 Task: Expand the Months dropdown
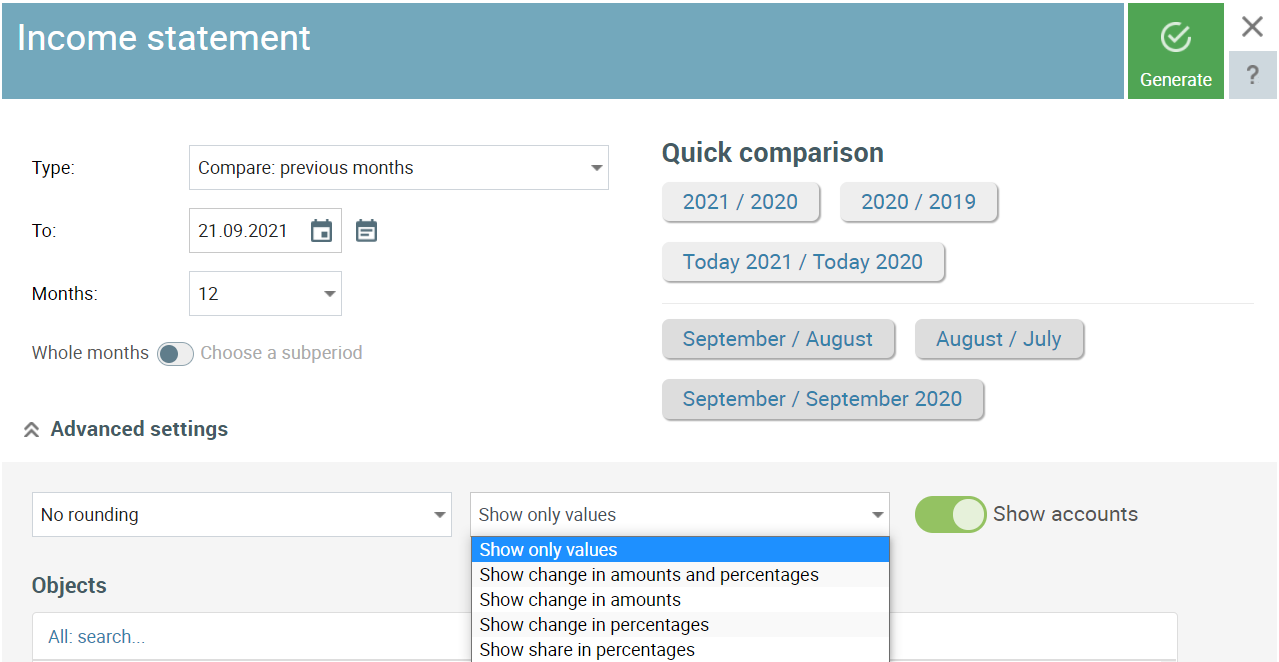(265, 294)
